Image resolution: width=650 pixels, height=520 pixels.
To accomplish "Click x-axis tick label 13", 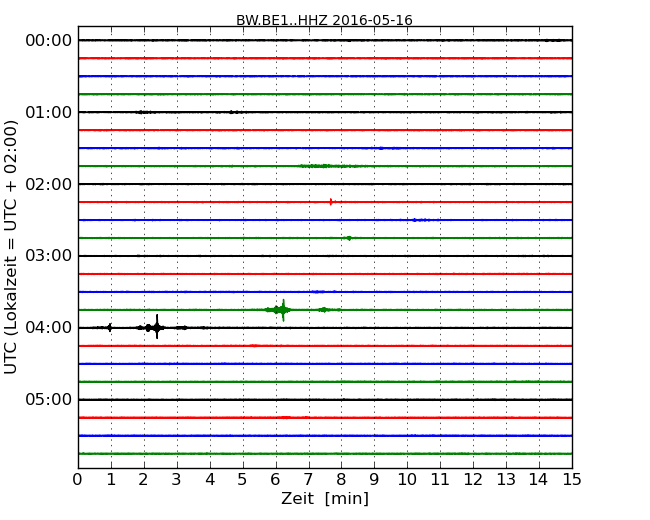I will [506, 480].
